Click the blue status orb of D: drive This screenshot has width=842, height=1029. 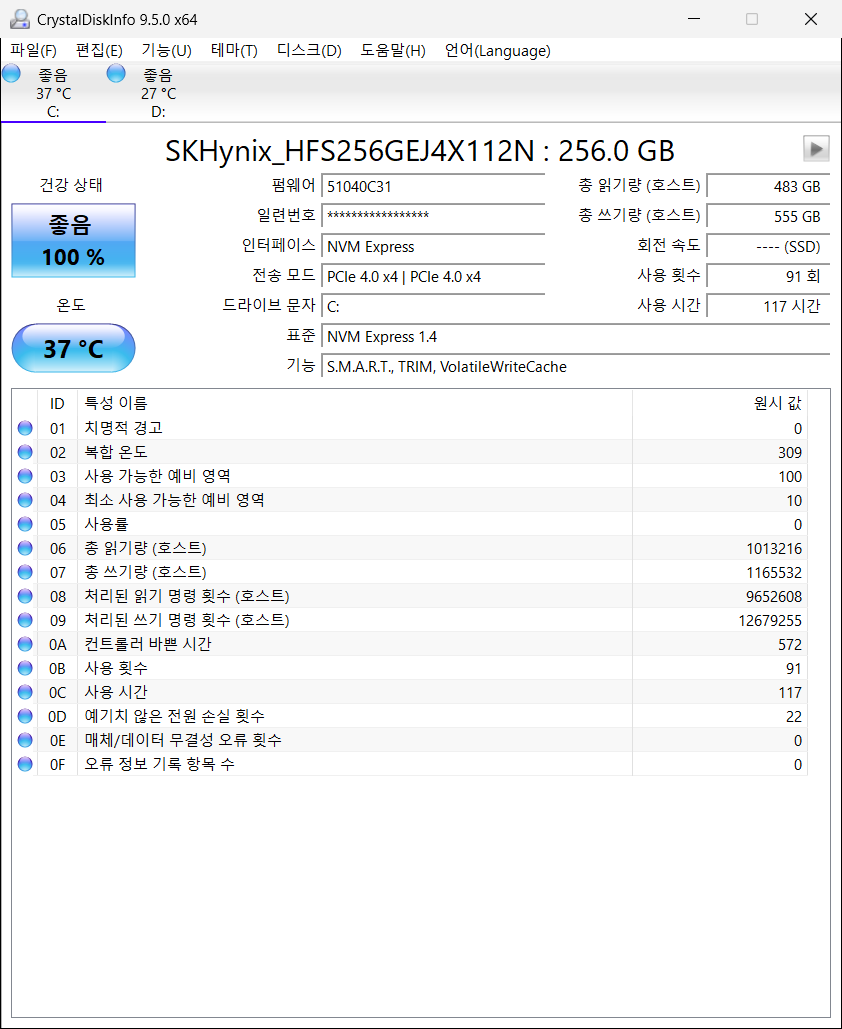coord(116,73)
